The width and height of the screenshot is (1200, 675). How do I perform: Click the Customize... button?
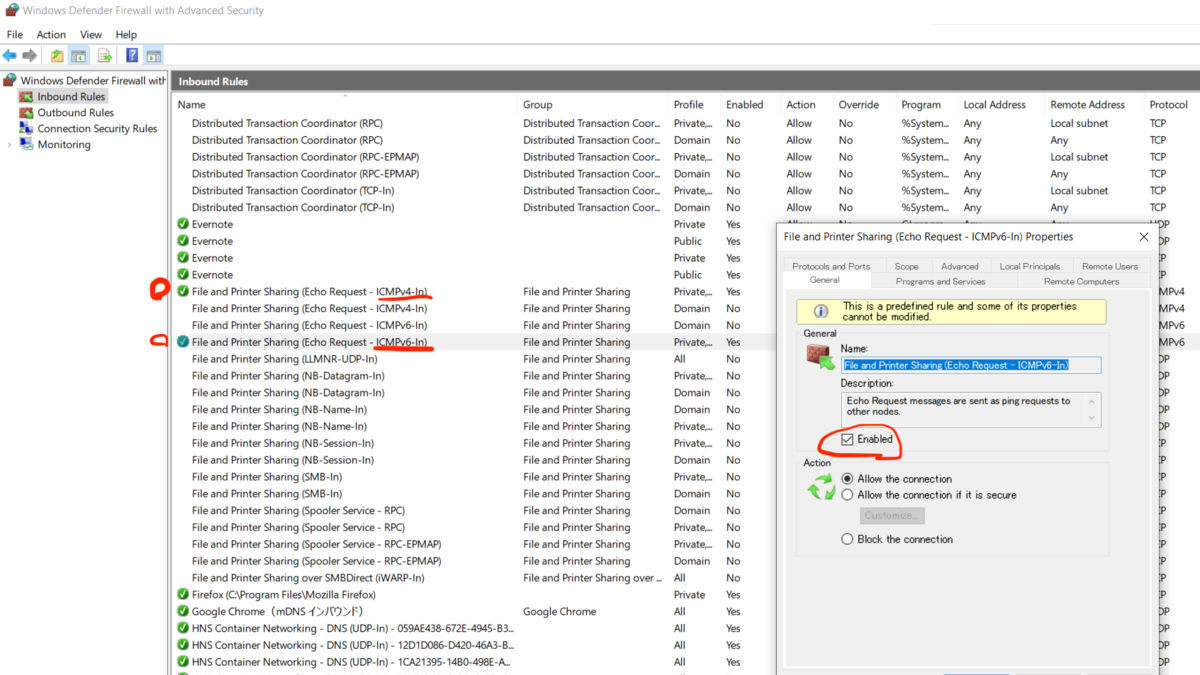(892, 515)
